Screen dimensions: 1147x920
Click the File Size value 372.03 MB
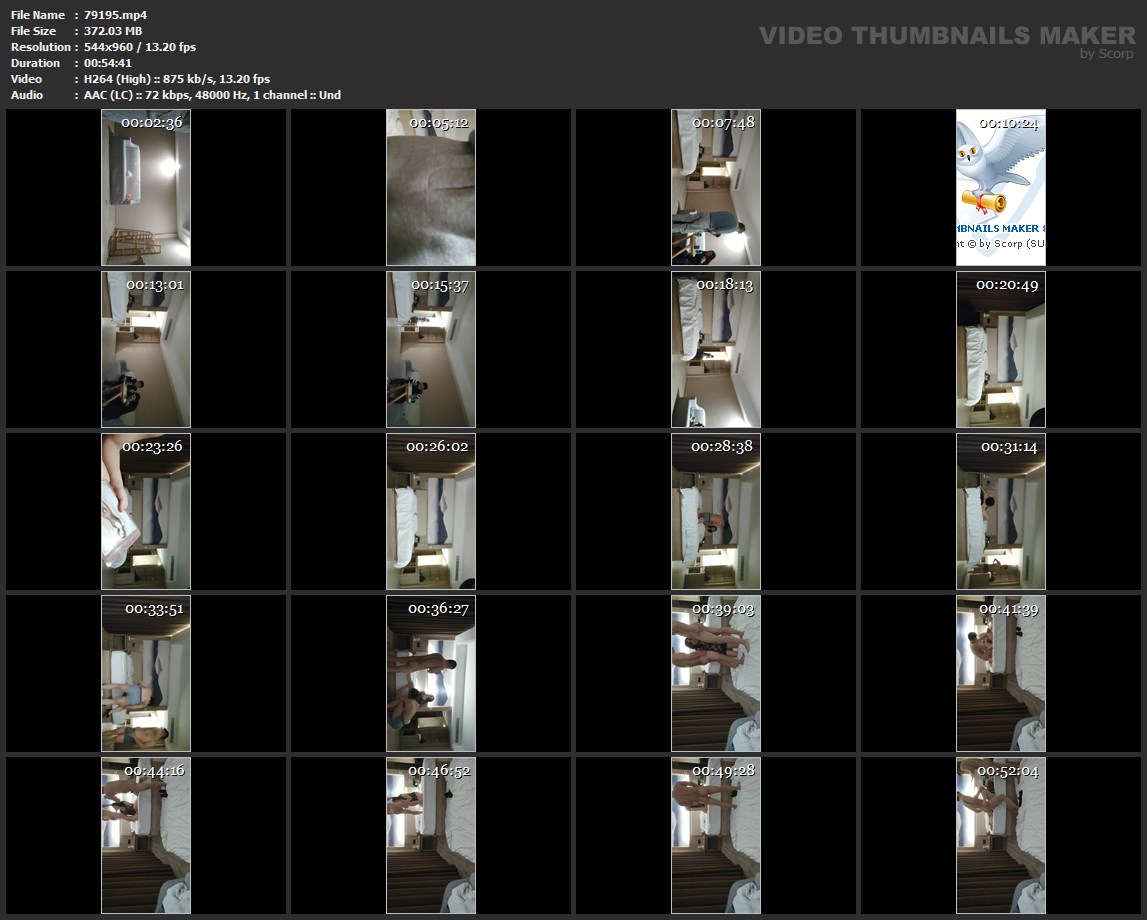click(x=113, y=31)
